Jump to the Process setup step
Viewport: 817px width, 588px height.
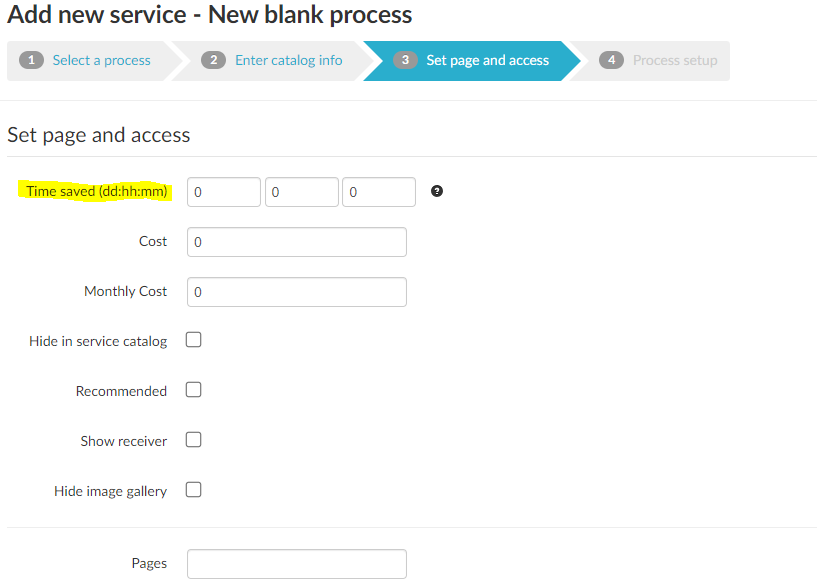click(x=674, y=60)
